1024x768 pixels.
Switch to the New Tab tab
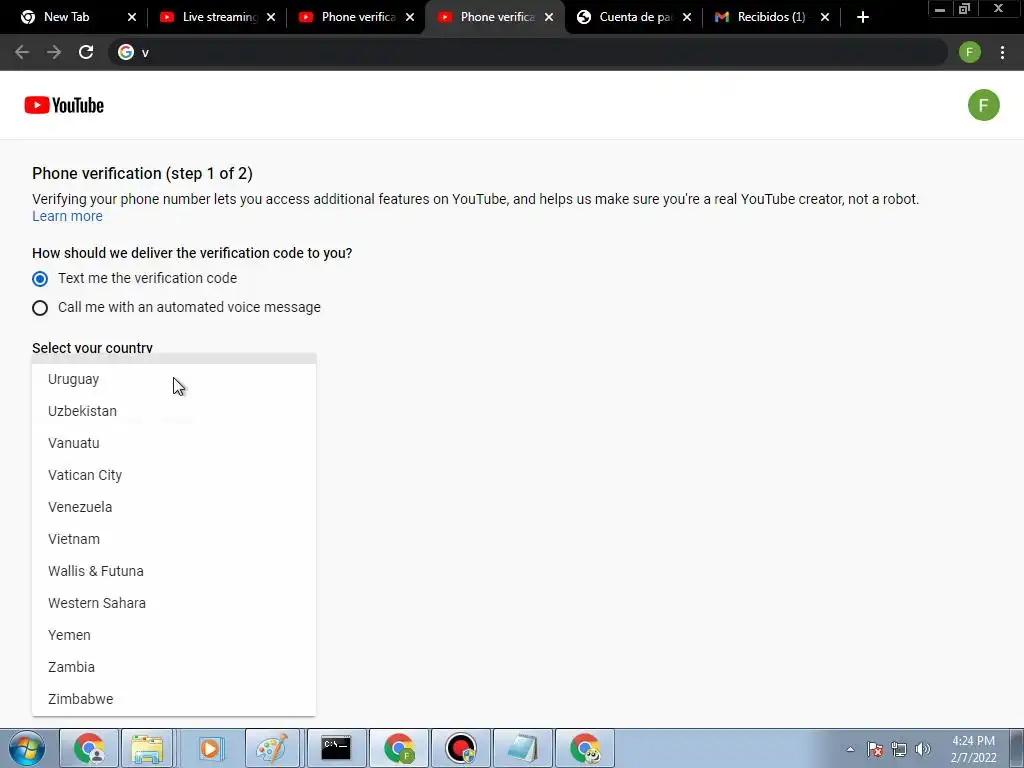coord(65,17)
